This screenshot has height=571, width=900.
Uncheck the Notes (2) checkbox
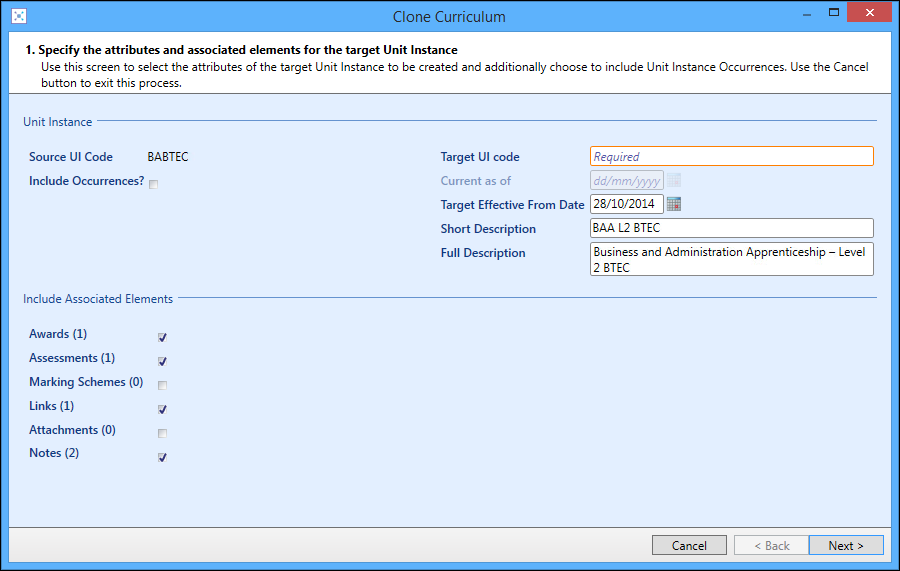click(162, 457)
